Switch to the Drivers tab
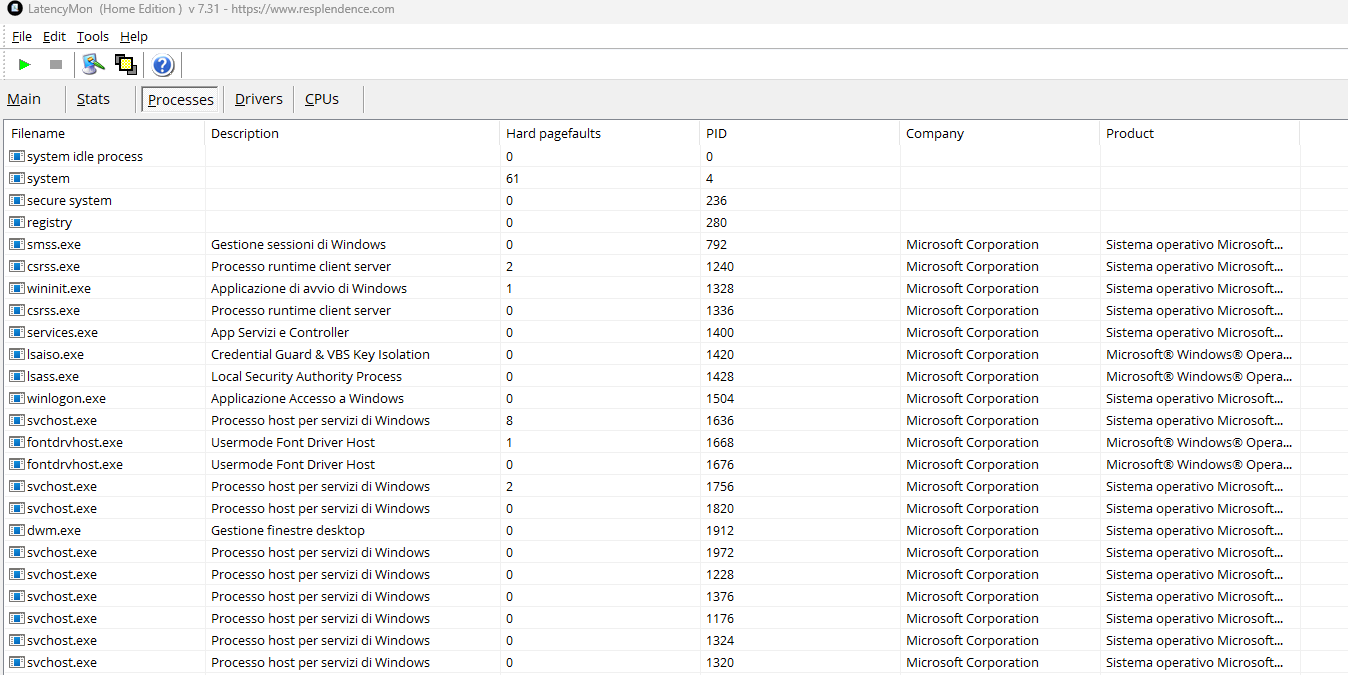 (259, 99)
